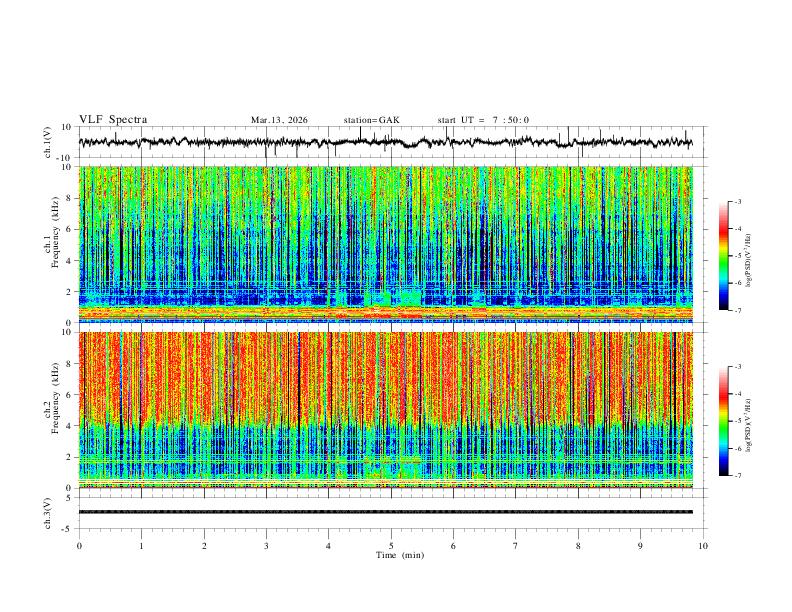
Task: Click time axis tick label "3"
Action: coord(266,546)
